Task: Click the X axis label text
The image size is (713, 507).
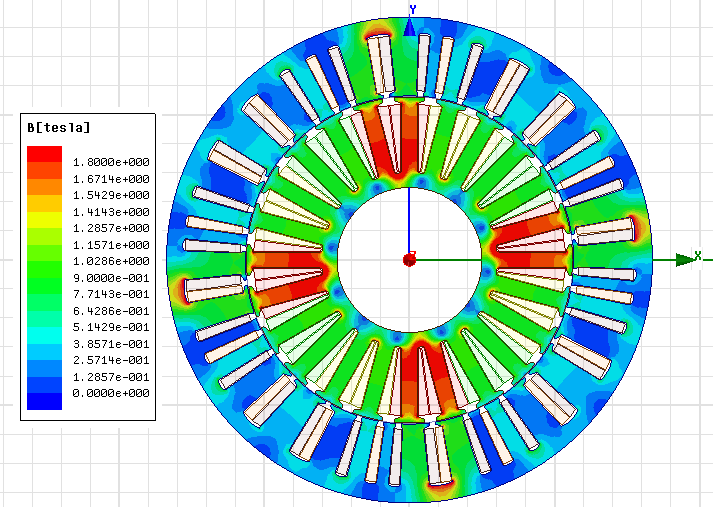Action: click(699, 254)
